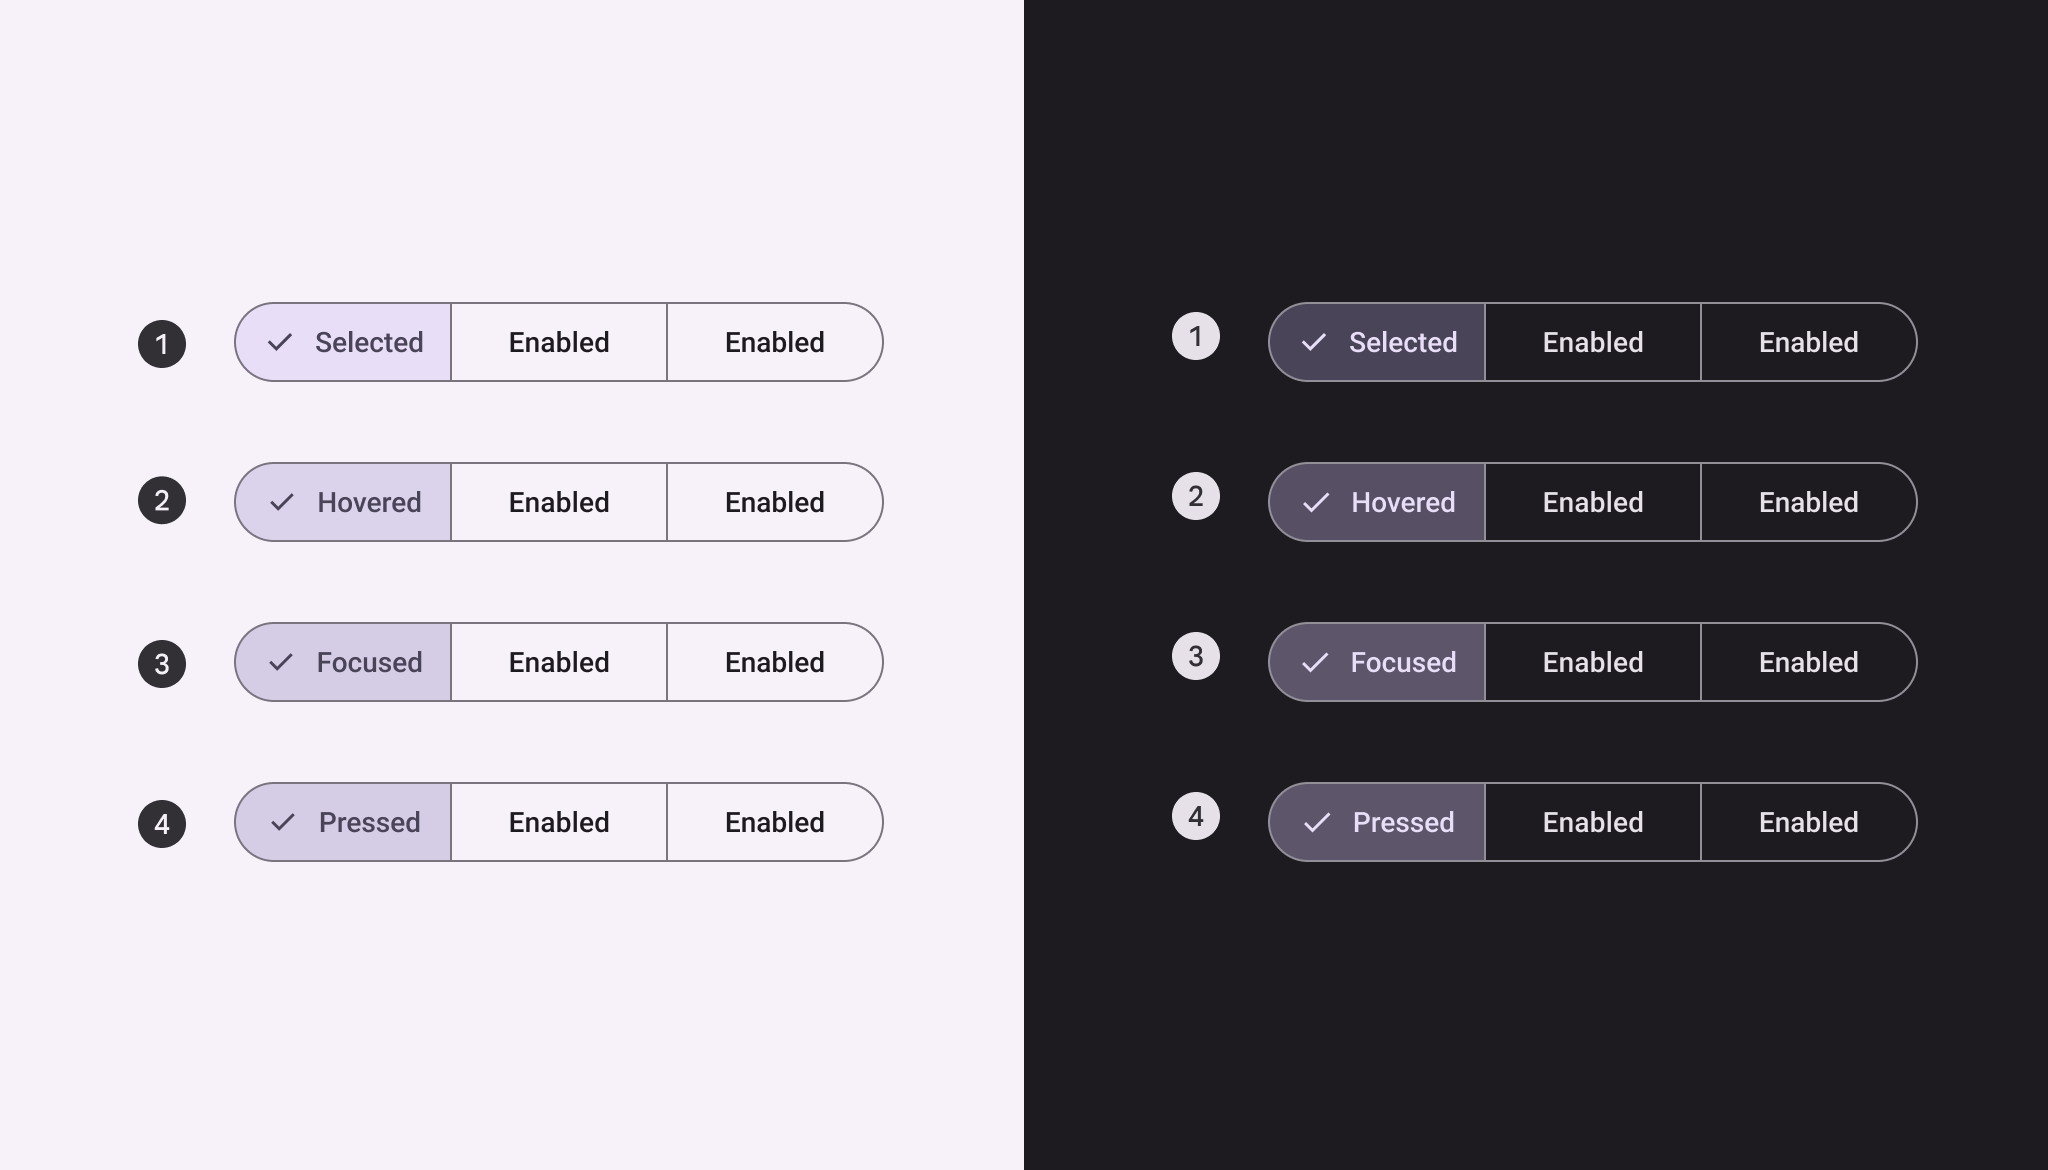Click the checkmark icon on light Focused segment
Image resolution: width=2048 pixels, height=1170 pixels.
click(281, 662)
